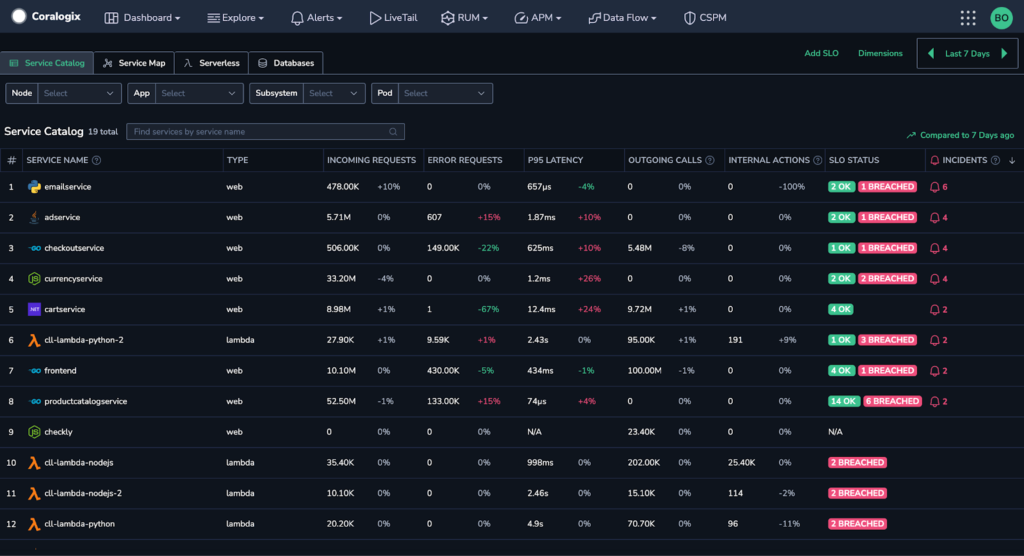Image resolution: width=1024 pixels, height=556 pixels.
Task: Click the search magnifier icon
Action: pos(393,132)
